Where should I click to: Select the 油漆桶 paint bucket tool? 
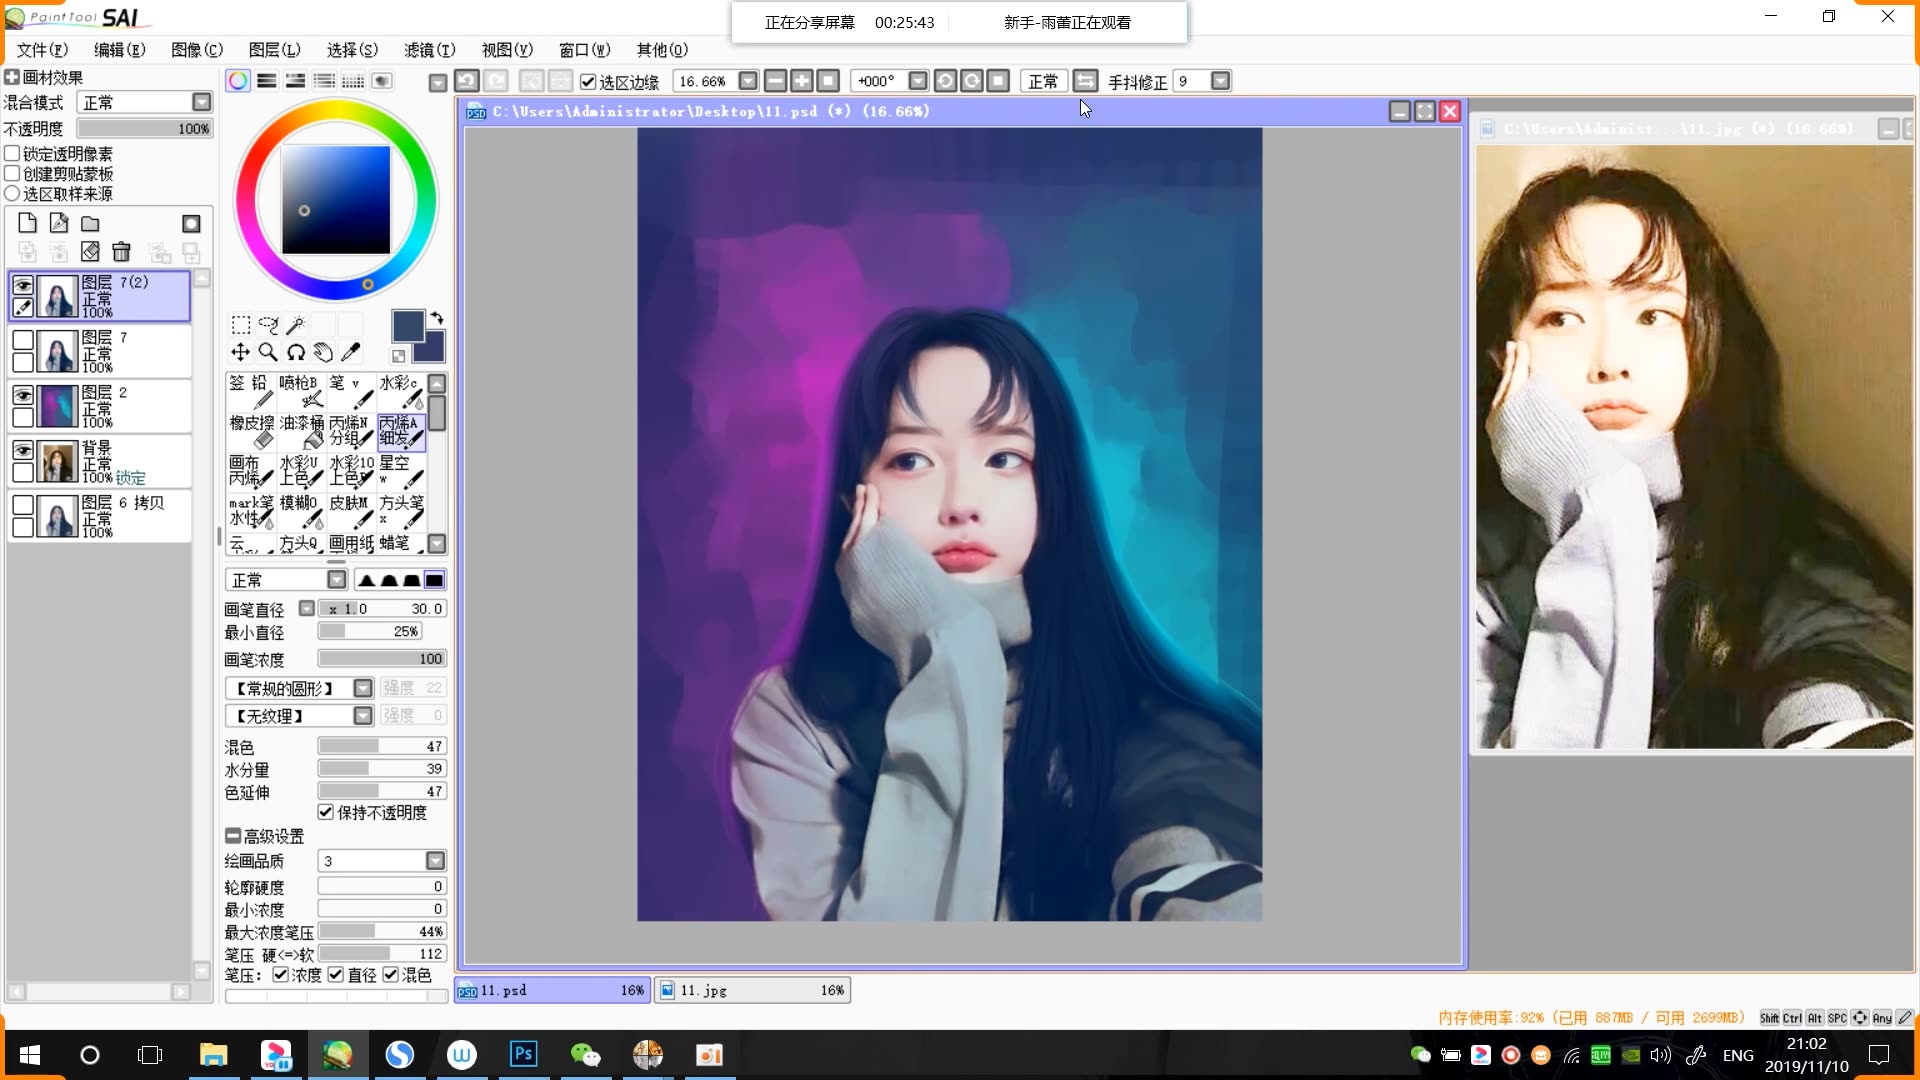(x=301, y=431)
